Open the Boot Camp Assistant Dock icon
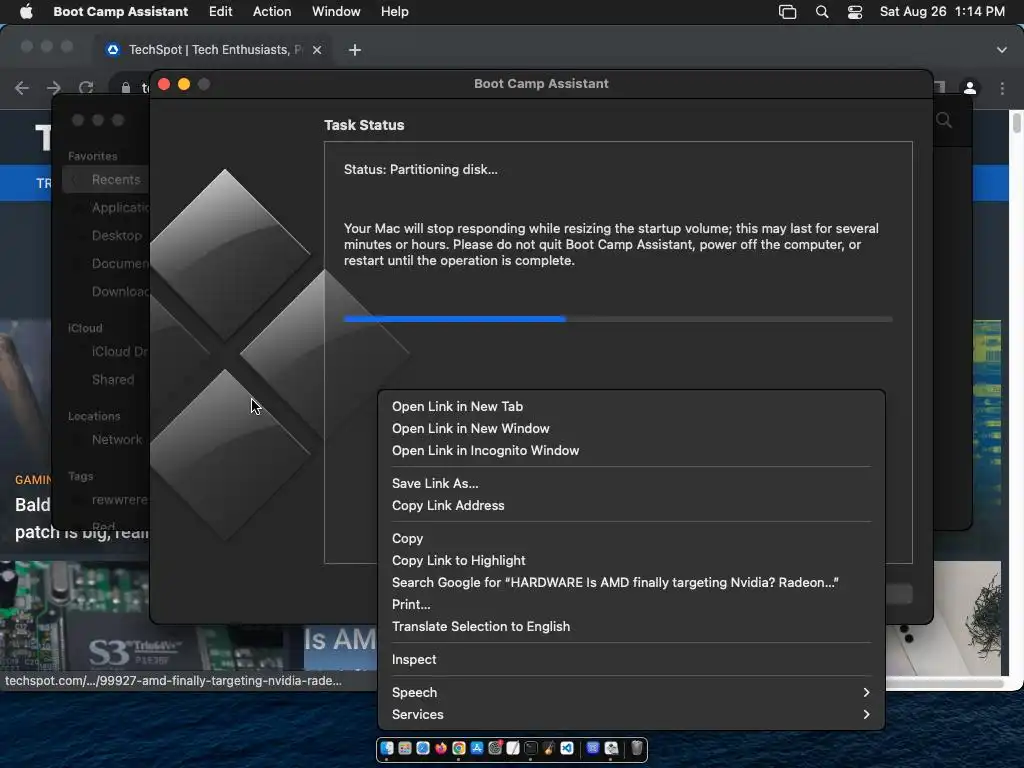 tap(611, 748)
